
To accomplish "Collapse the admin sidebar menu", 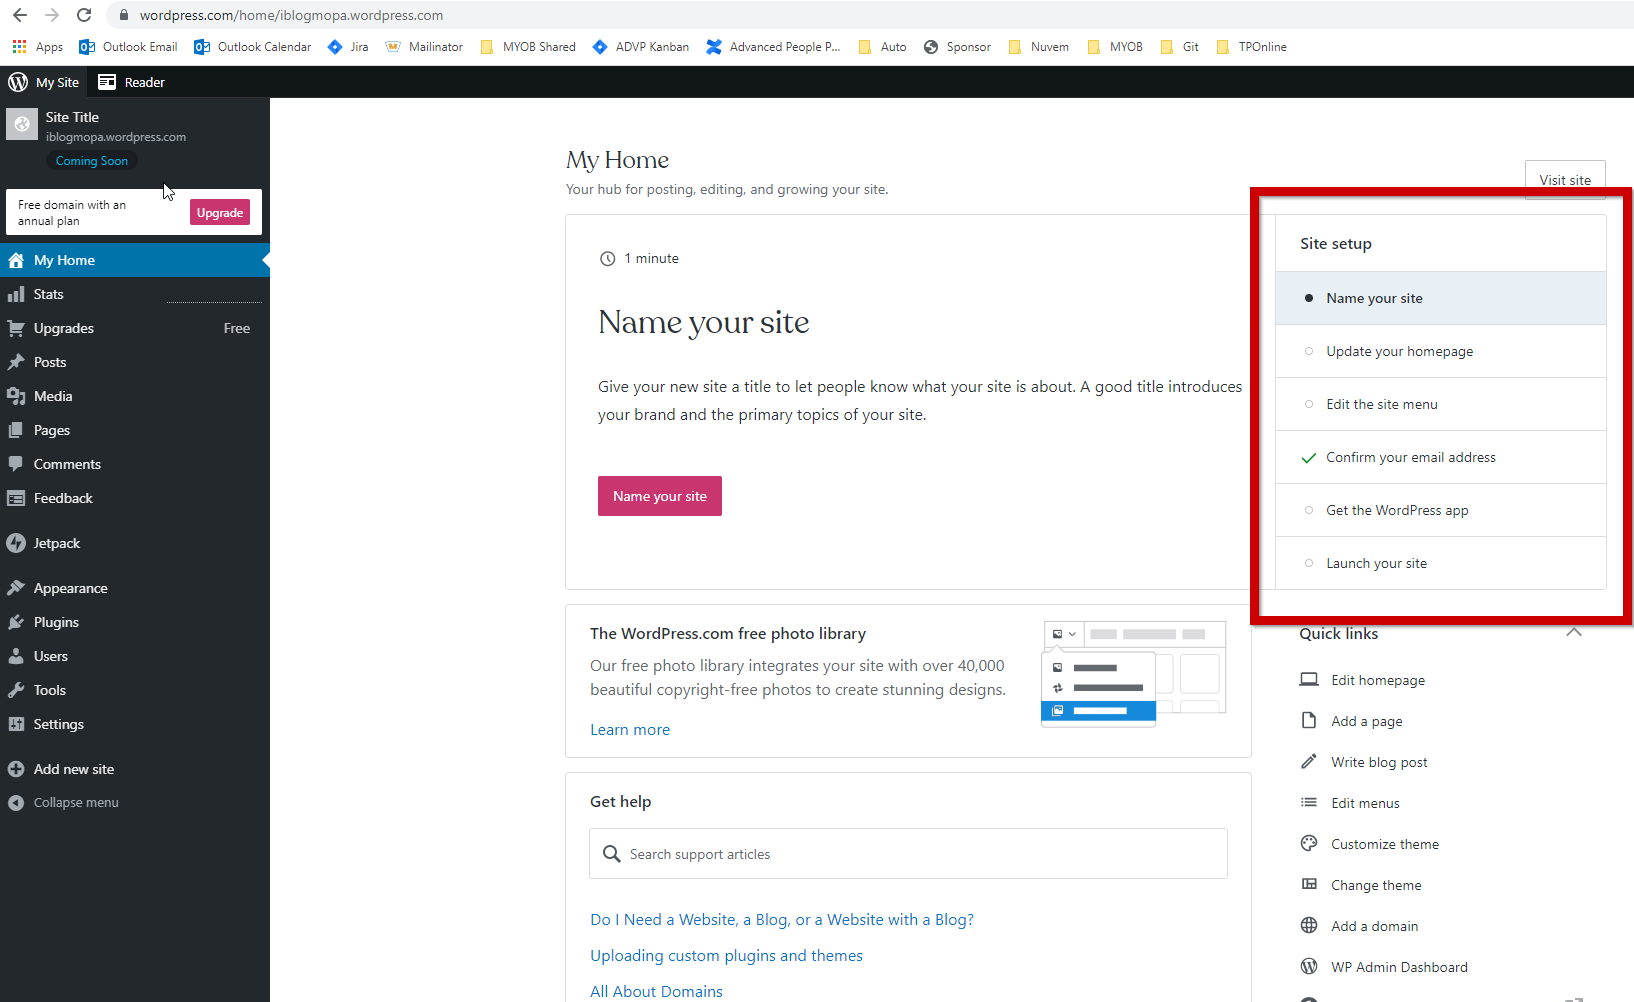I will (x=16, y=802).
